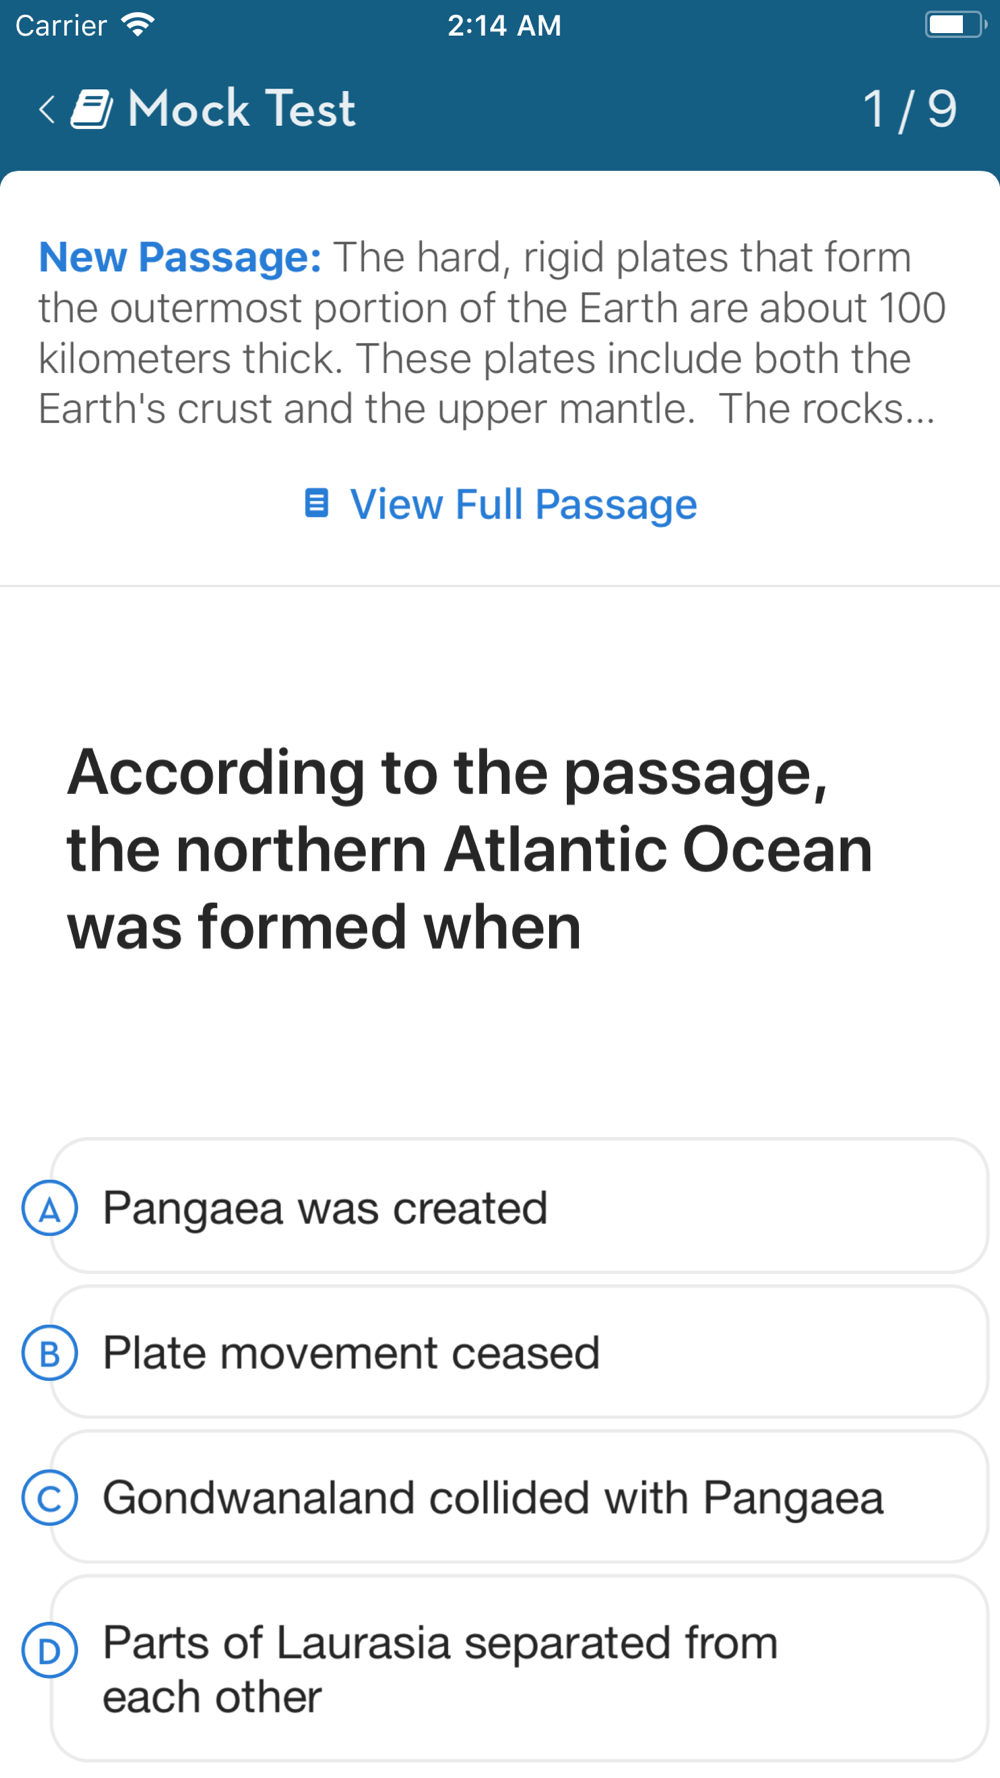Tap the 2:14 AM clock in status bar

coord(504,25)
